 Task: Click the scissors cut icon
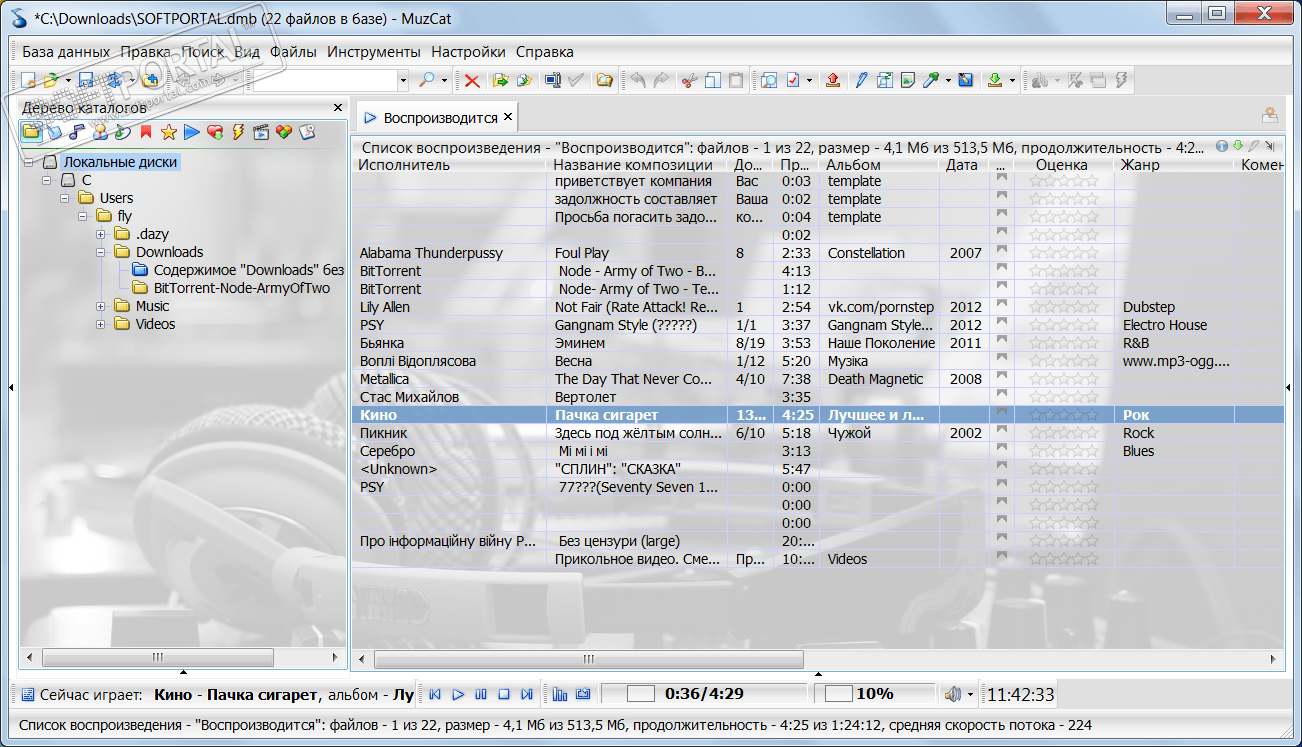pyautogui.click(x=688, y=80)
